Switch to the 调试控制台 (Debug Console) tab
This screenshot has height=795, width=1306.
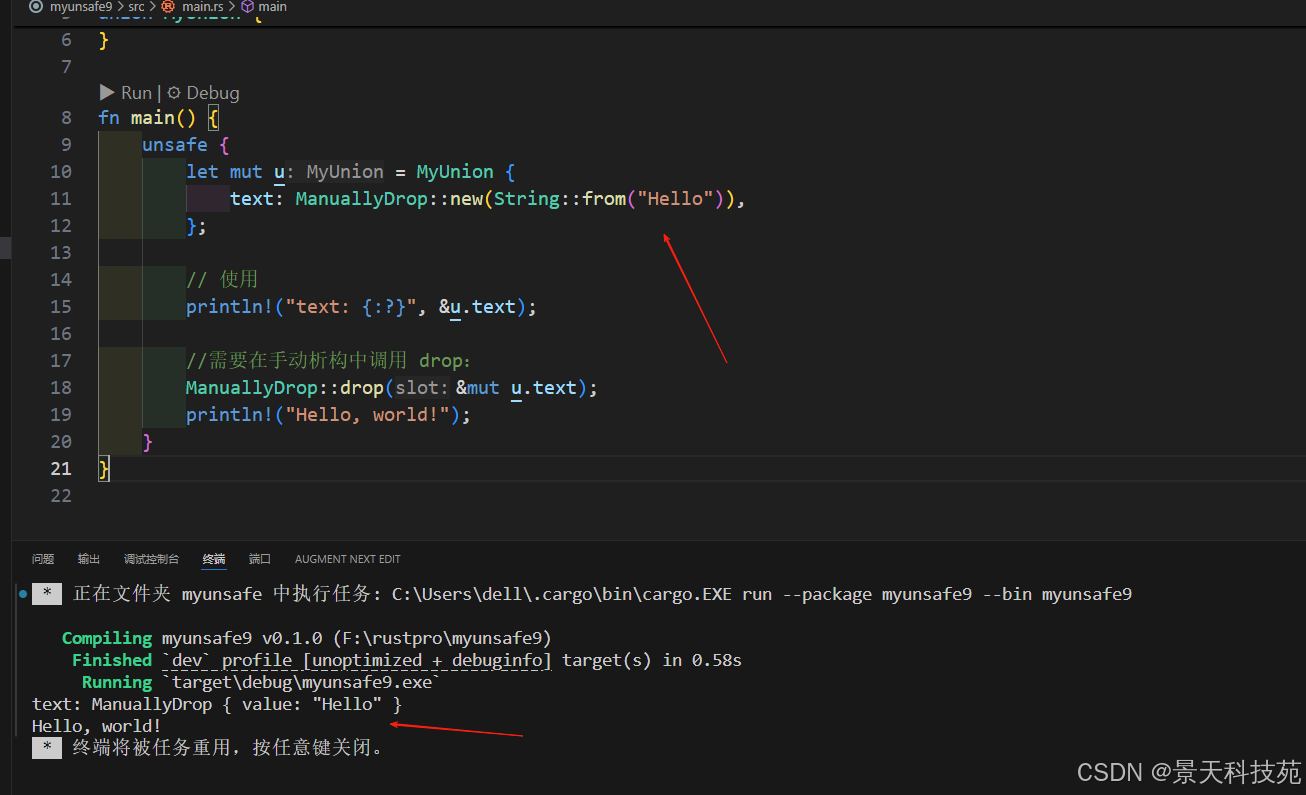tap(151, 559)
